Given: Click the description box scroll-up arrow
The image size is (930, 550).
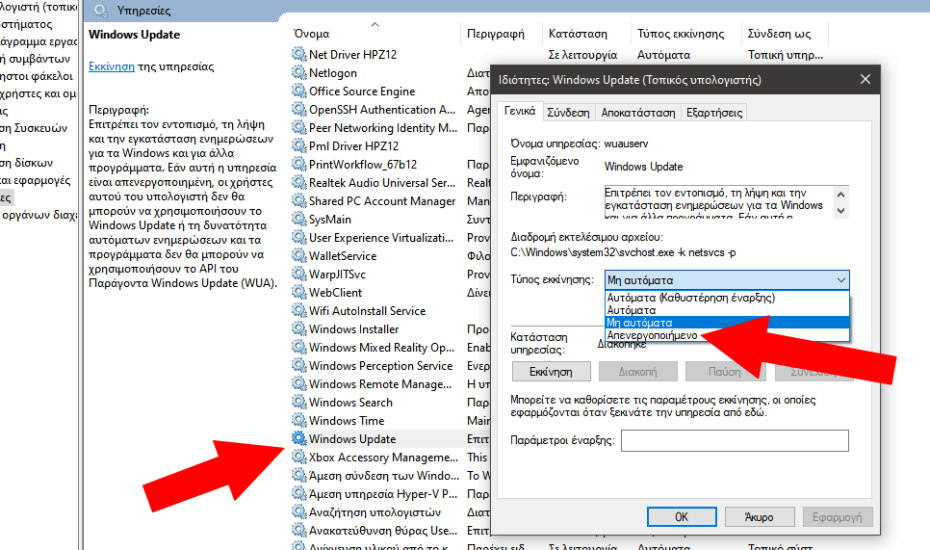Looking at the screenshot, I should 840,195.
